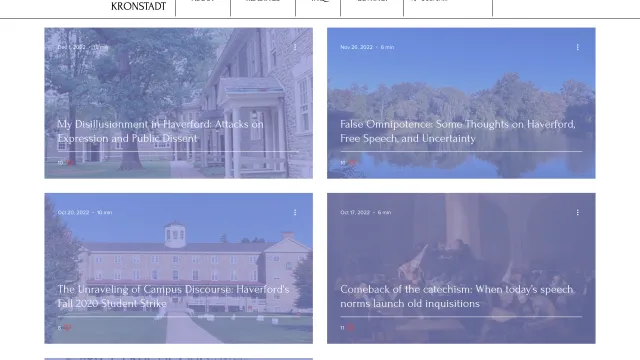Like the False Omnipotence post
Image resolution: width=640 pixels, height=360 pixels.
pos(352,163)
